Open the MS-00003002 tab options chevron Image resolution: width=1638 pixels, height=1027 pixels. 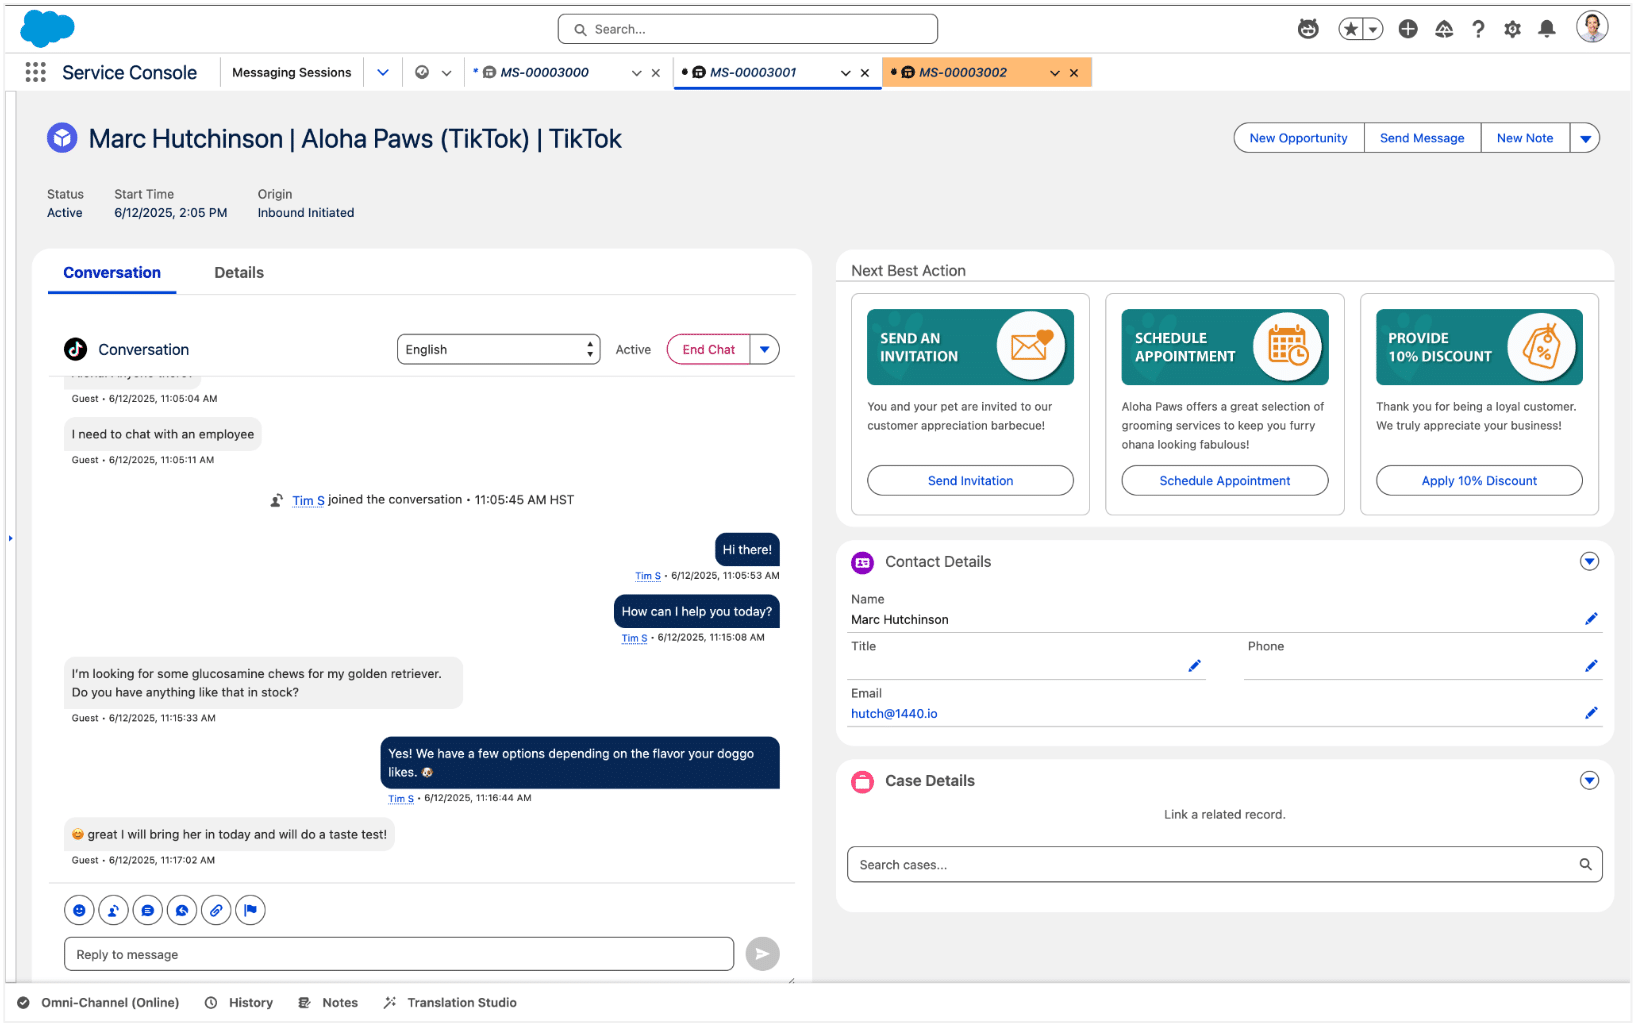pyautogui.click(x=1055, y=73)
